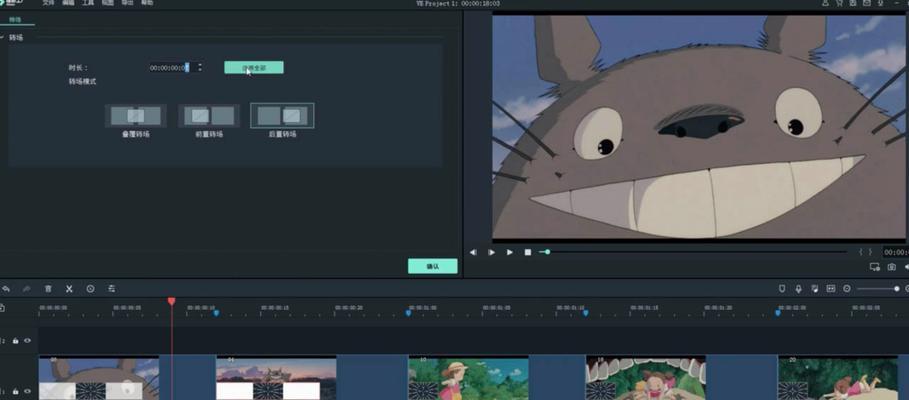Play the preview video
This screenshot has width=909, height=400.
coord(510,252)
